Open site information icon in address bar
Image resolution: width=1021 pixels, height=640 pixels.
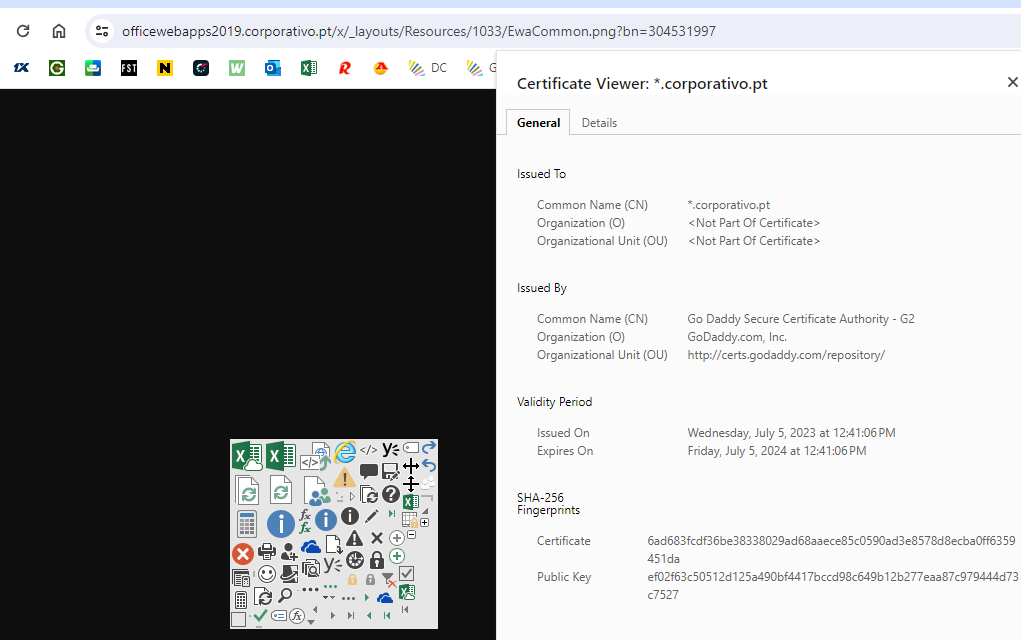tap(102, 31)
